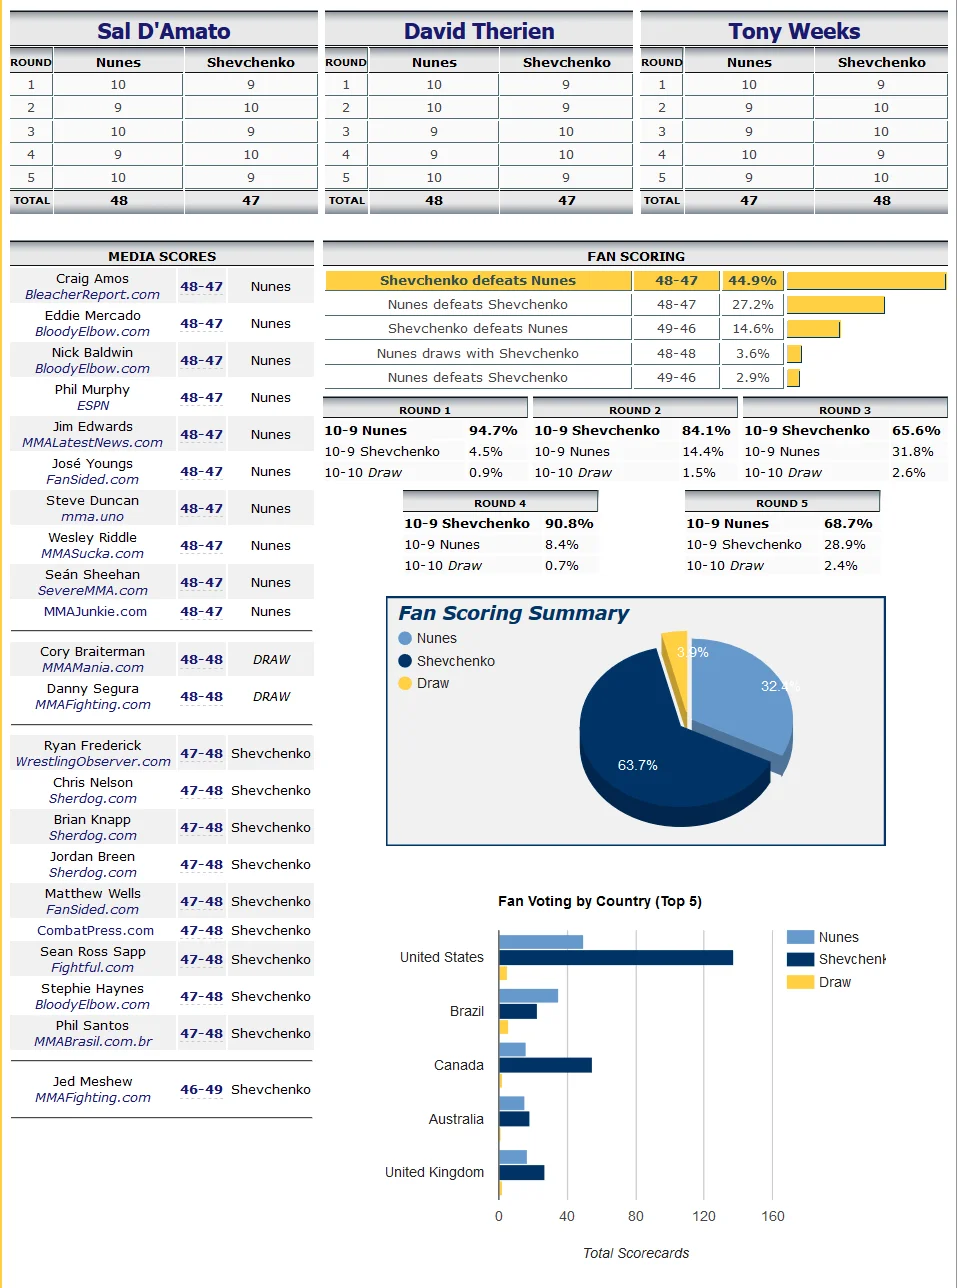
Task: Open Tony Weeks judge heading link
Action: (793, 31)
